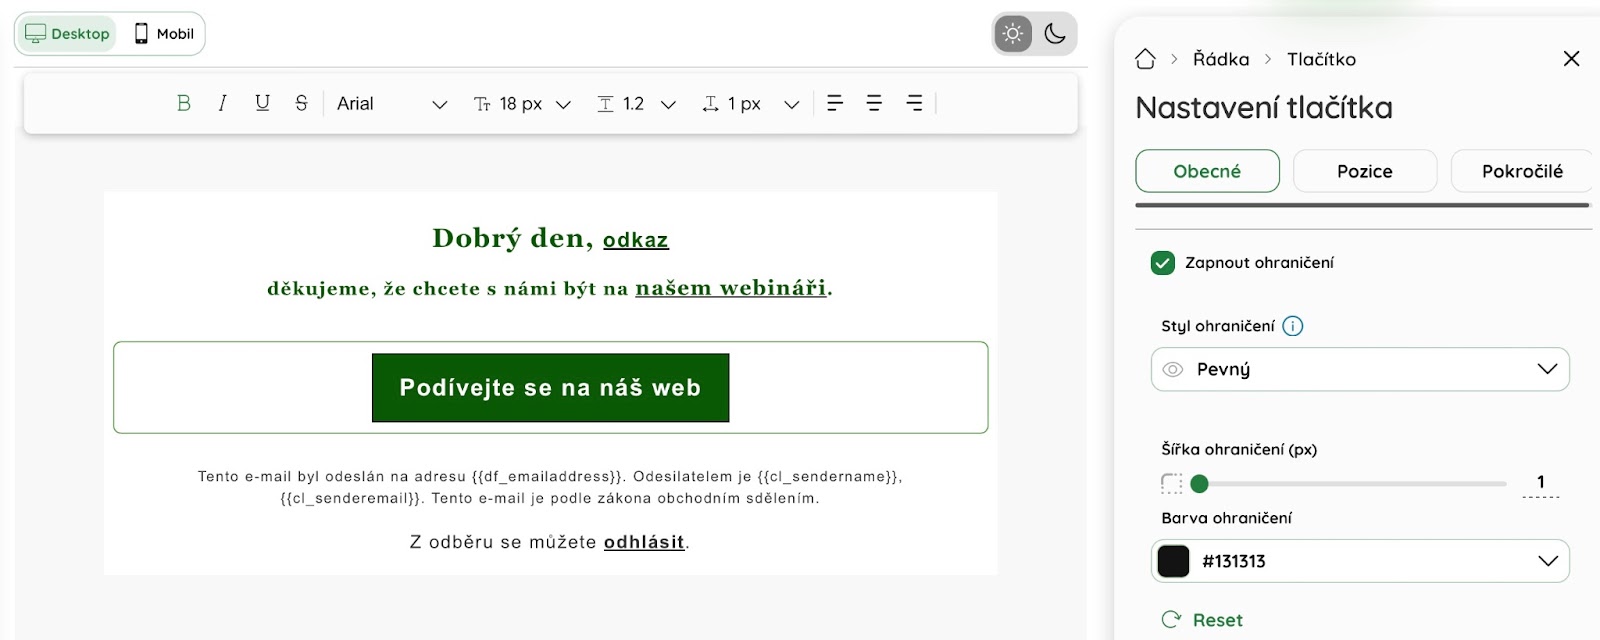Open the Pevný border style dropdown
1600x640 pixels.
1360,369
